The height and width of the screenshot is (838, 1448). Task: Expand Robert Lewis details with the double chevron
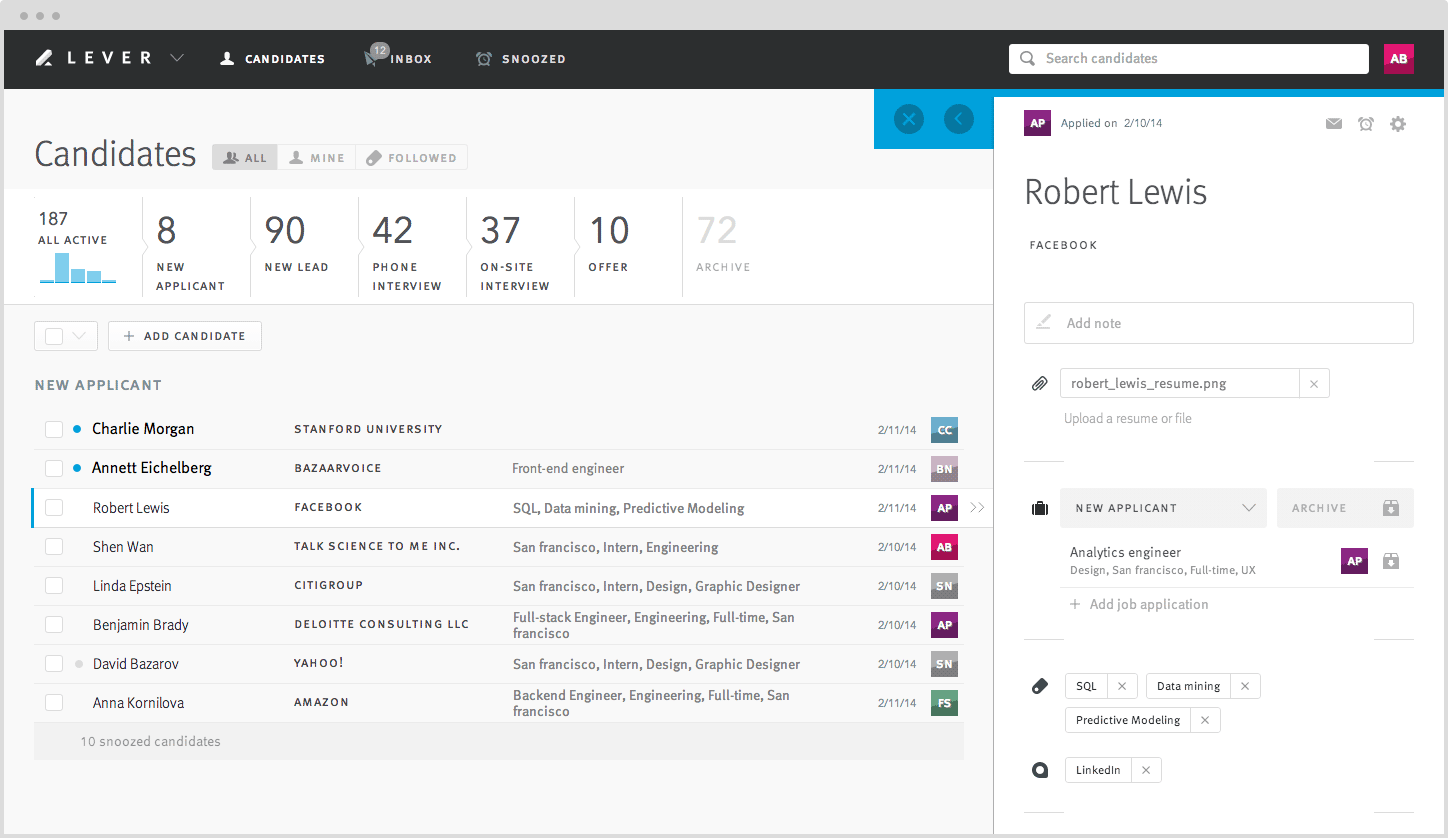coord(978,507)
